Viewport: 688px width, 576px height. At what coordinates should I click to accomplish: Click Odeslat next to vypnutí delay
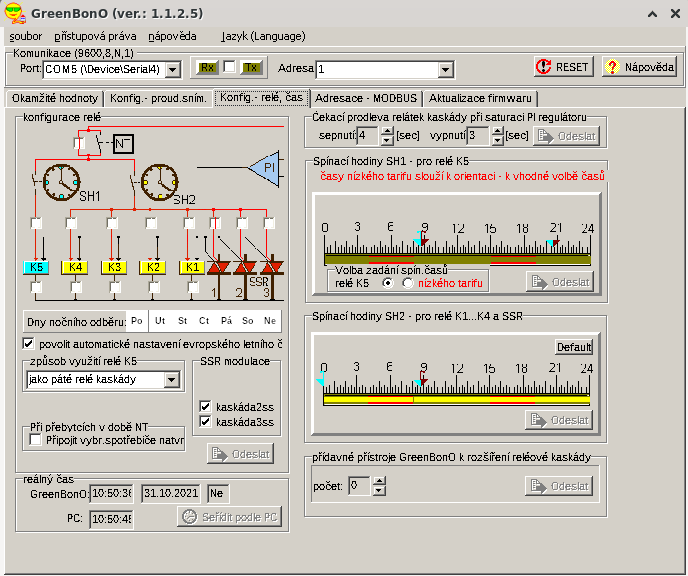[x=566, y=136]
